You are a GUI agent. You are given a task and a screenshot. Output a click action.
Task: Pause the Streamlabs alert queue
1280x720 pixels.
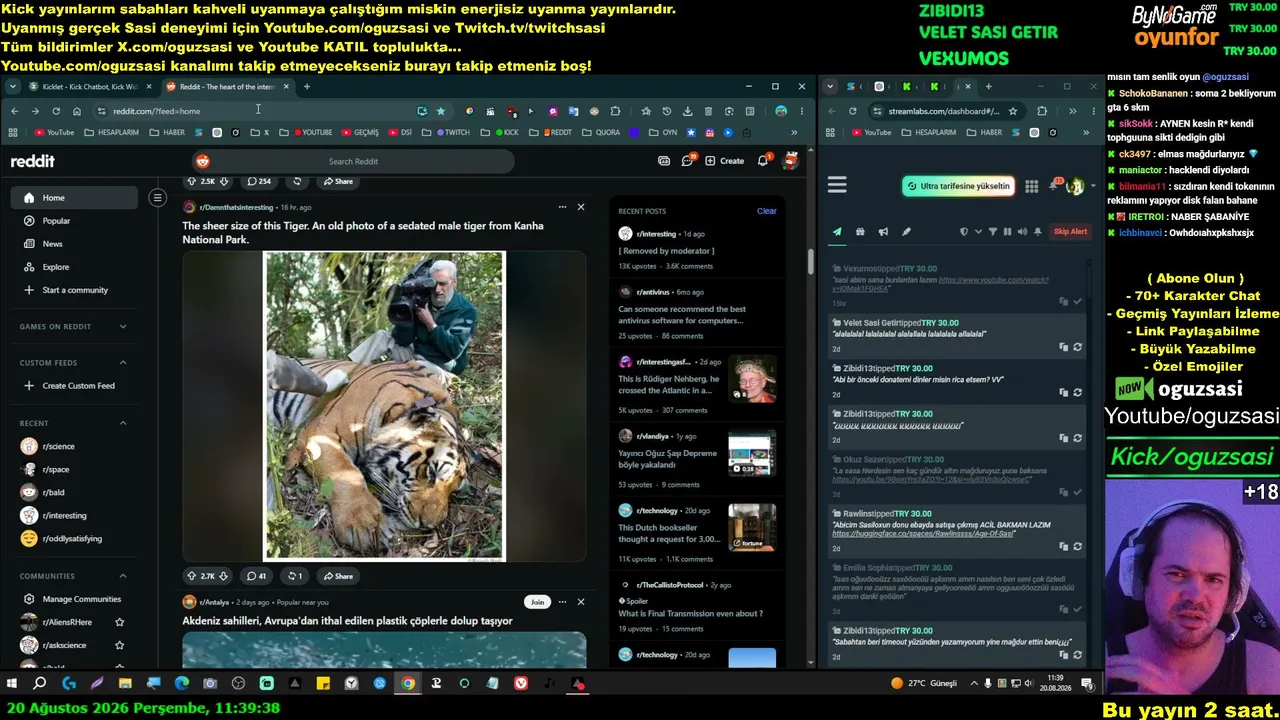(1007, 232)
